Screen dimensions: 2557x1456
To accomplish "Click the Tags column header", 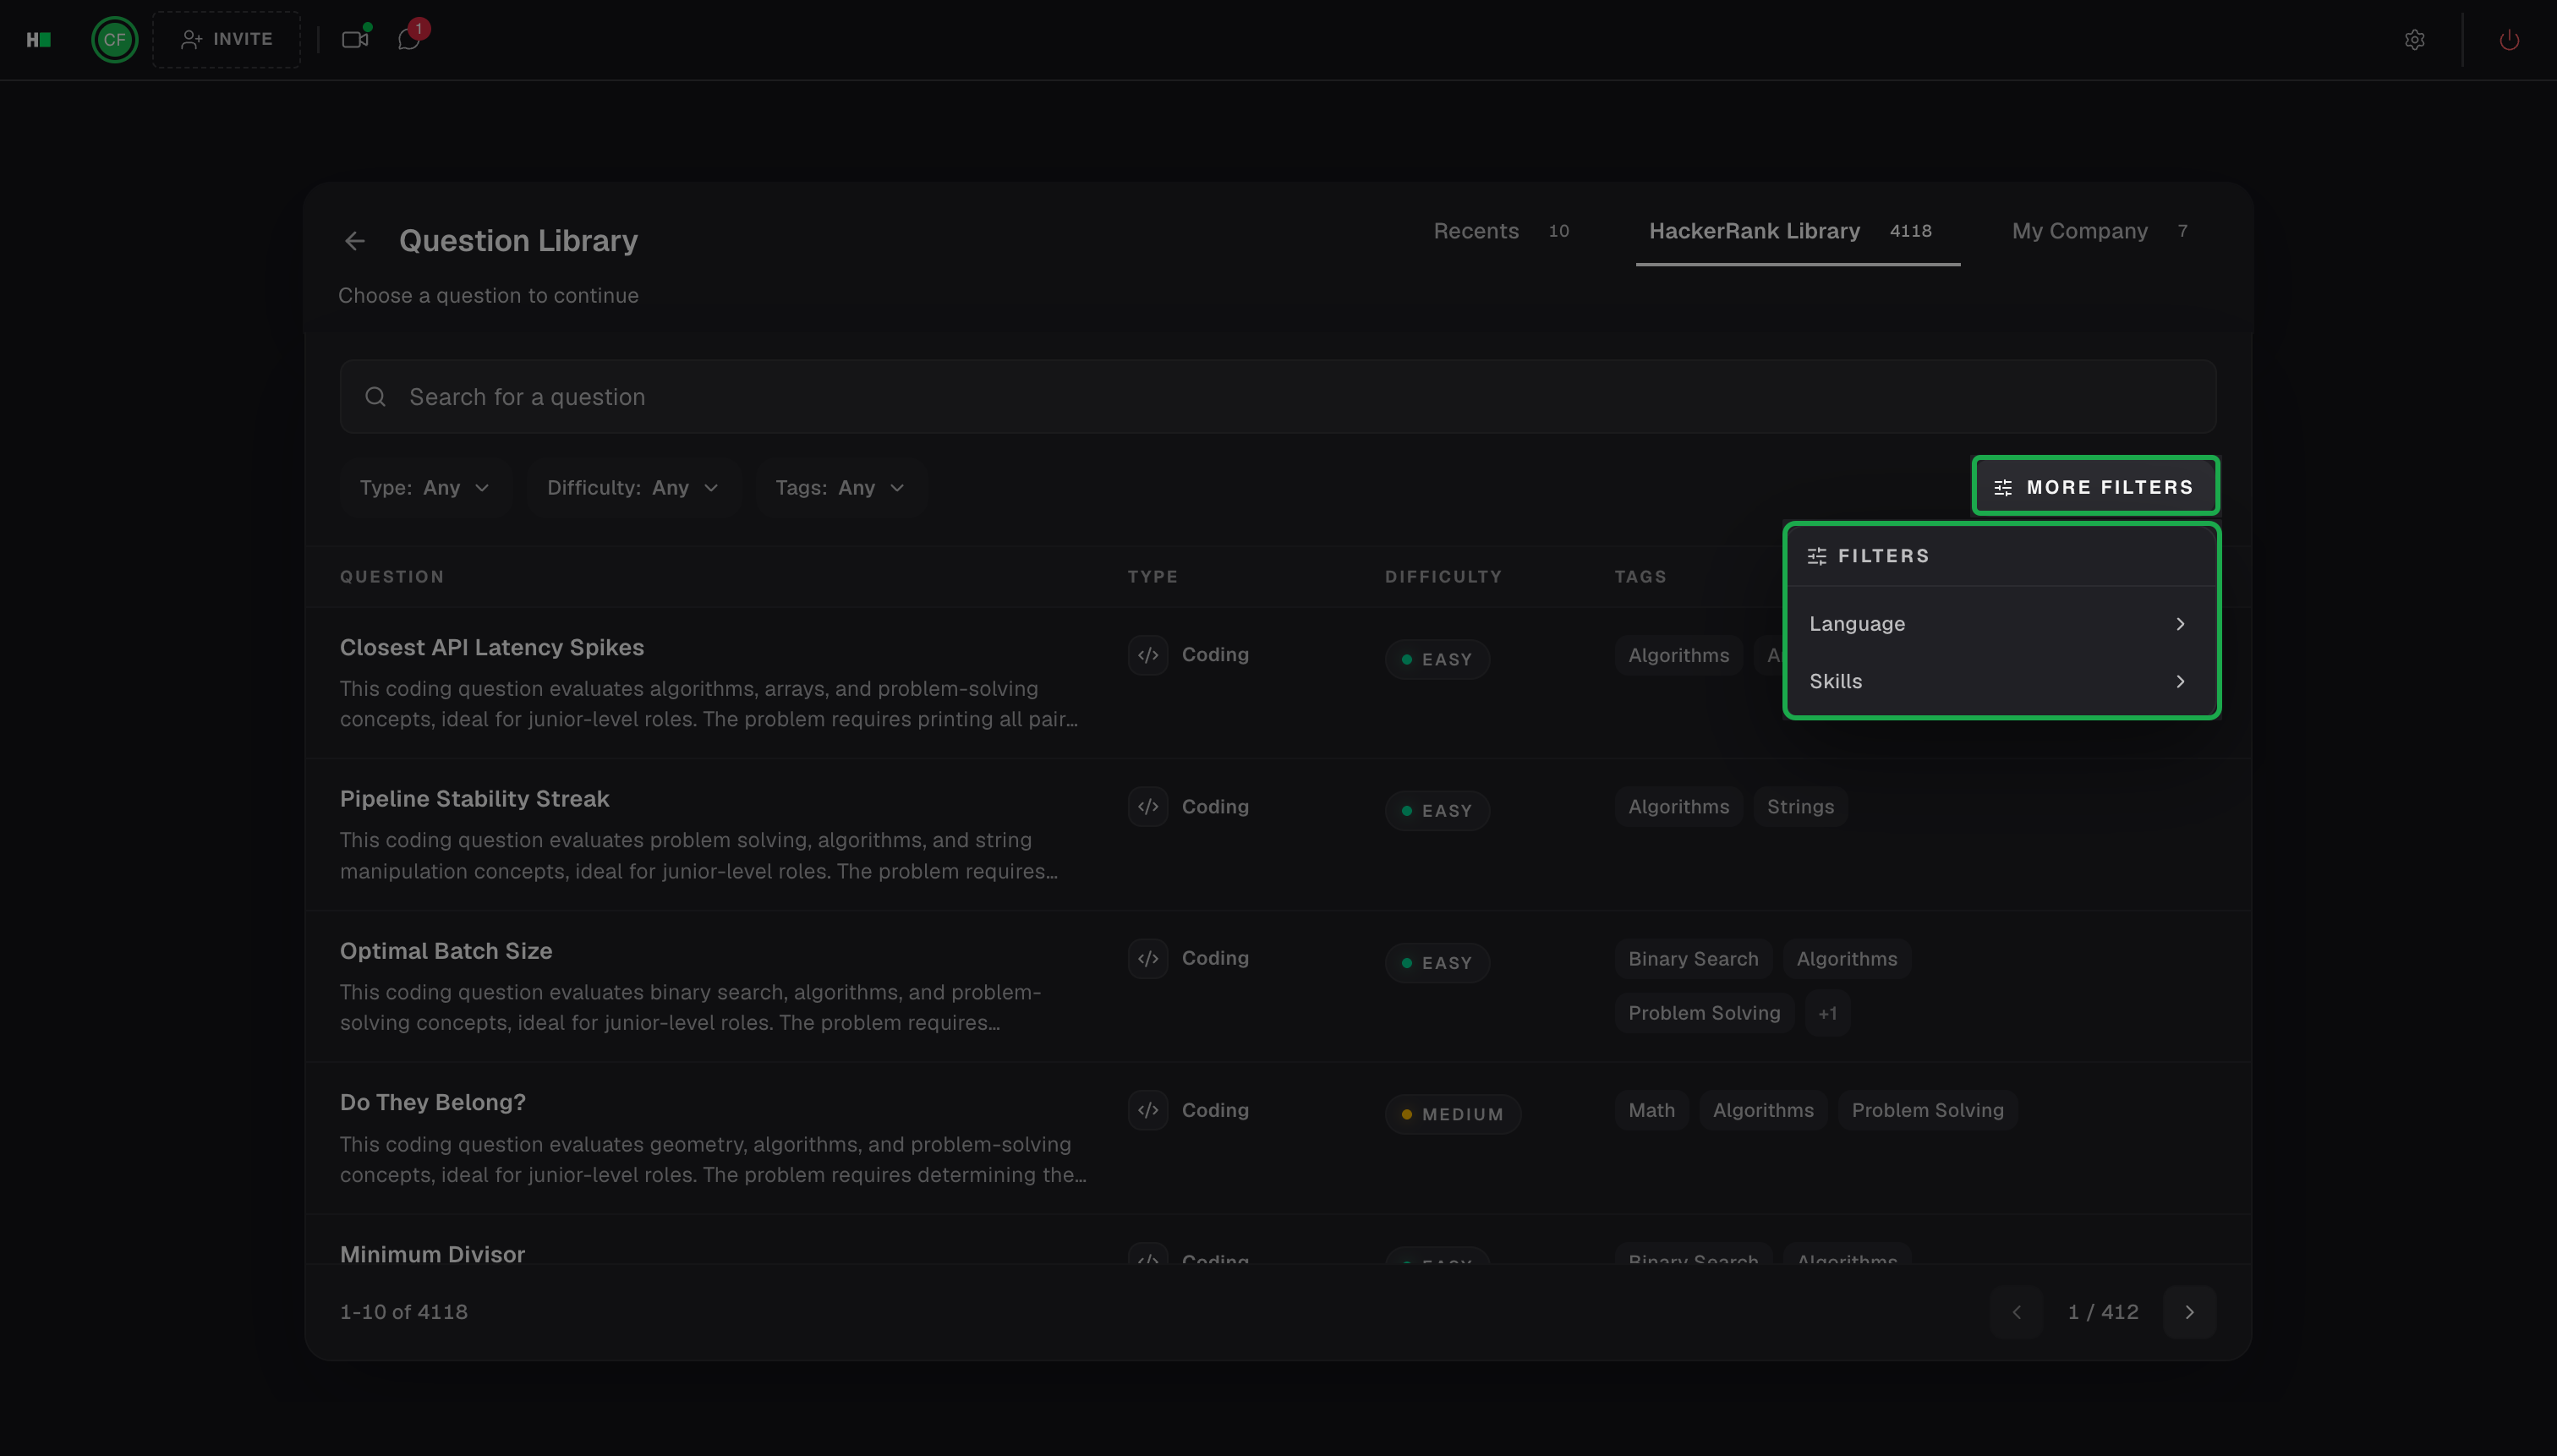I will pyautogui.click(x=1640, y=577).
